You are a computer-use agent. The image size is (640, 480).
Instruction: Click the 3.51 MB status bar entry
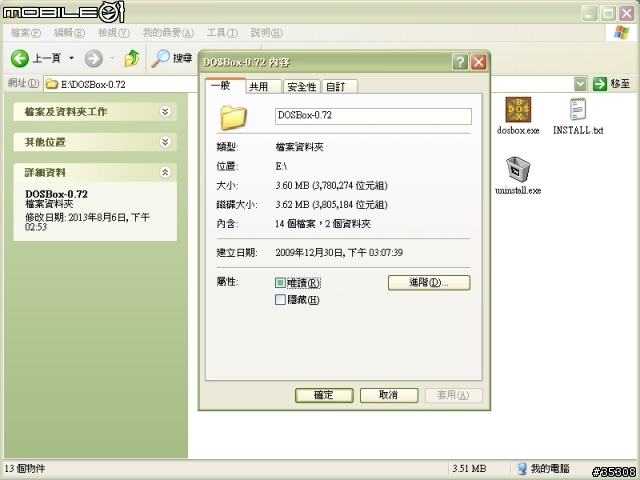click(x=469, y=469)
